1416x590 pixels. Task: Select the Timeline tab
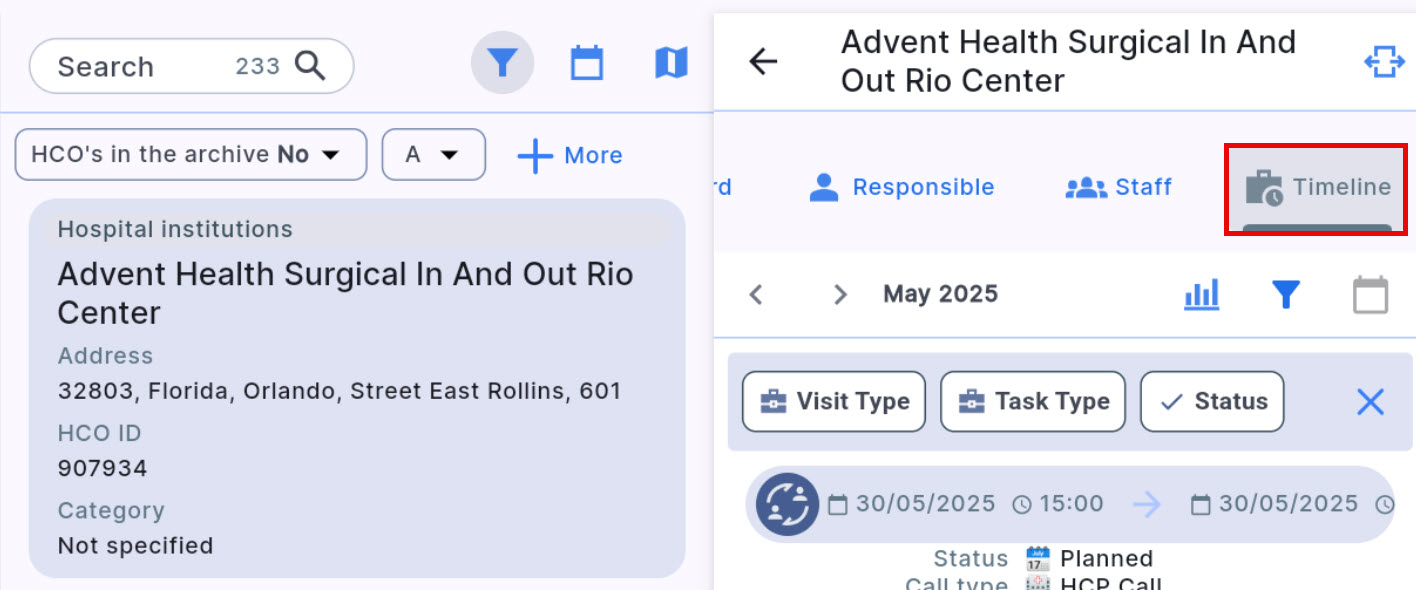coord(1317,188)
